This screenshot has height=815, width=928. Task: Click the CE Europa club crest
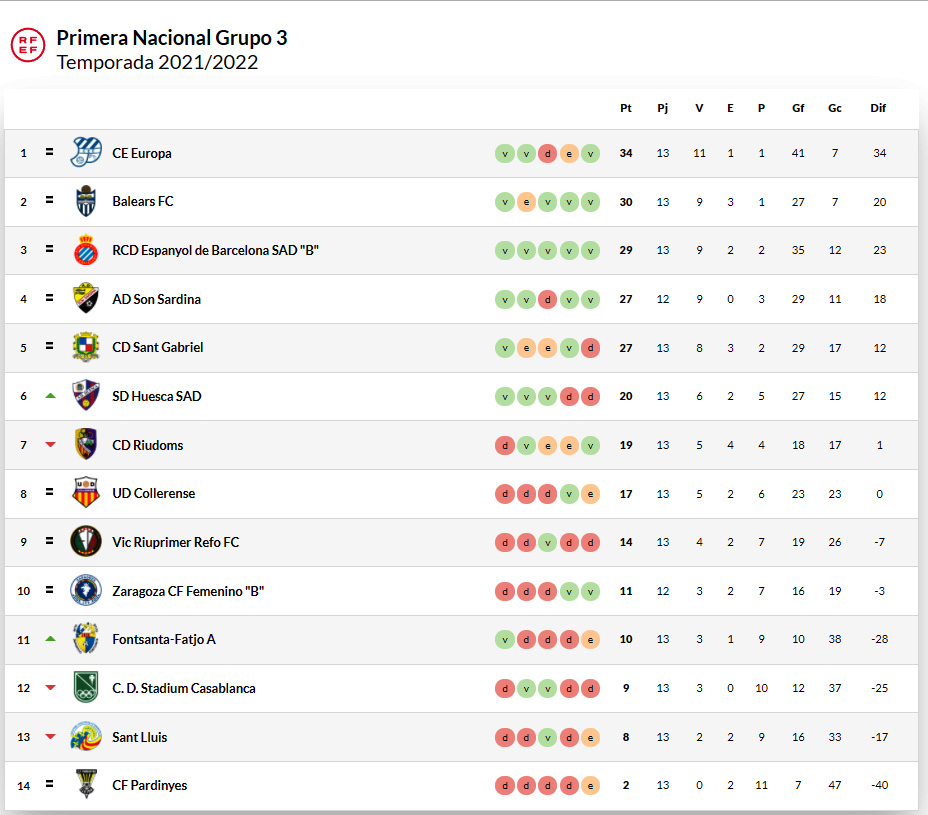86,153
